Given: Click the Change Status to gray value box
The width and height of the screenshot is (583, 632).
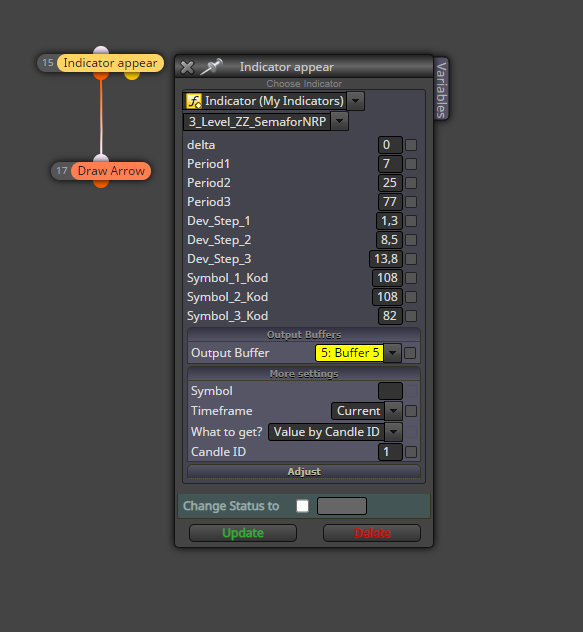Looking at the screenshot, I should [x=342, y=506].
